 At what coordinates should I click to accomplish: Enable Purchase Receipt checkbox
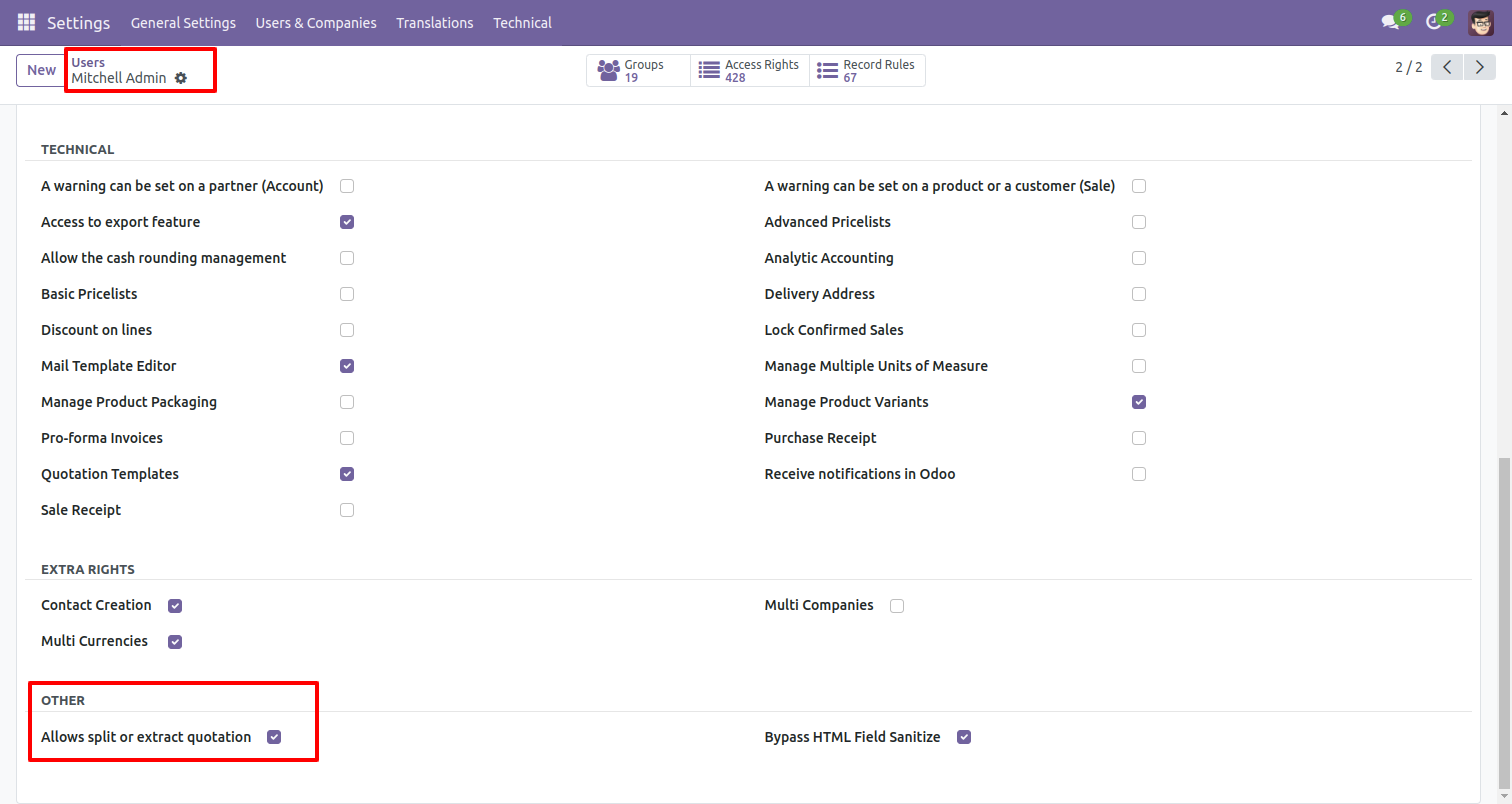(x=1139, y=438)
